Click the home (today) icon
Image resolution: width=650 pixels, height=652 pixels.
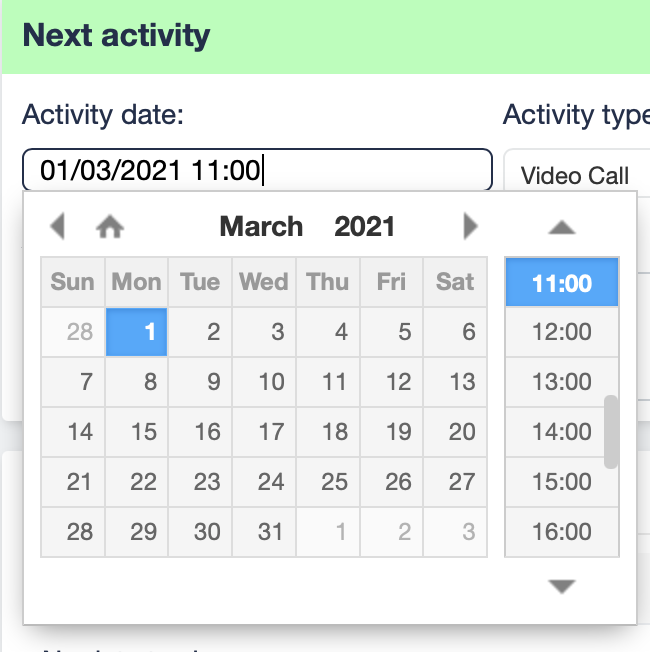(x=109, y=227)
